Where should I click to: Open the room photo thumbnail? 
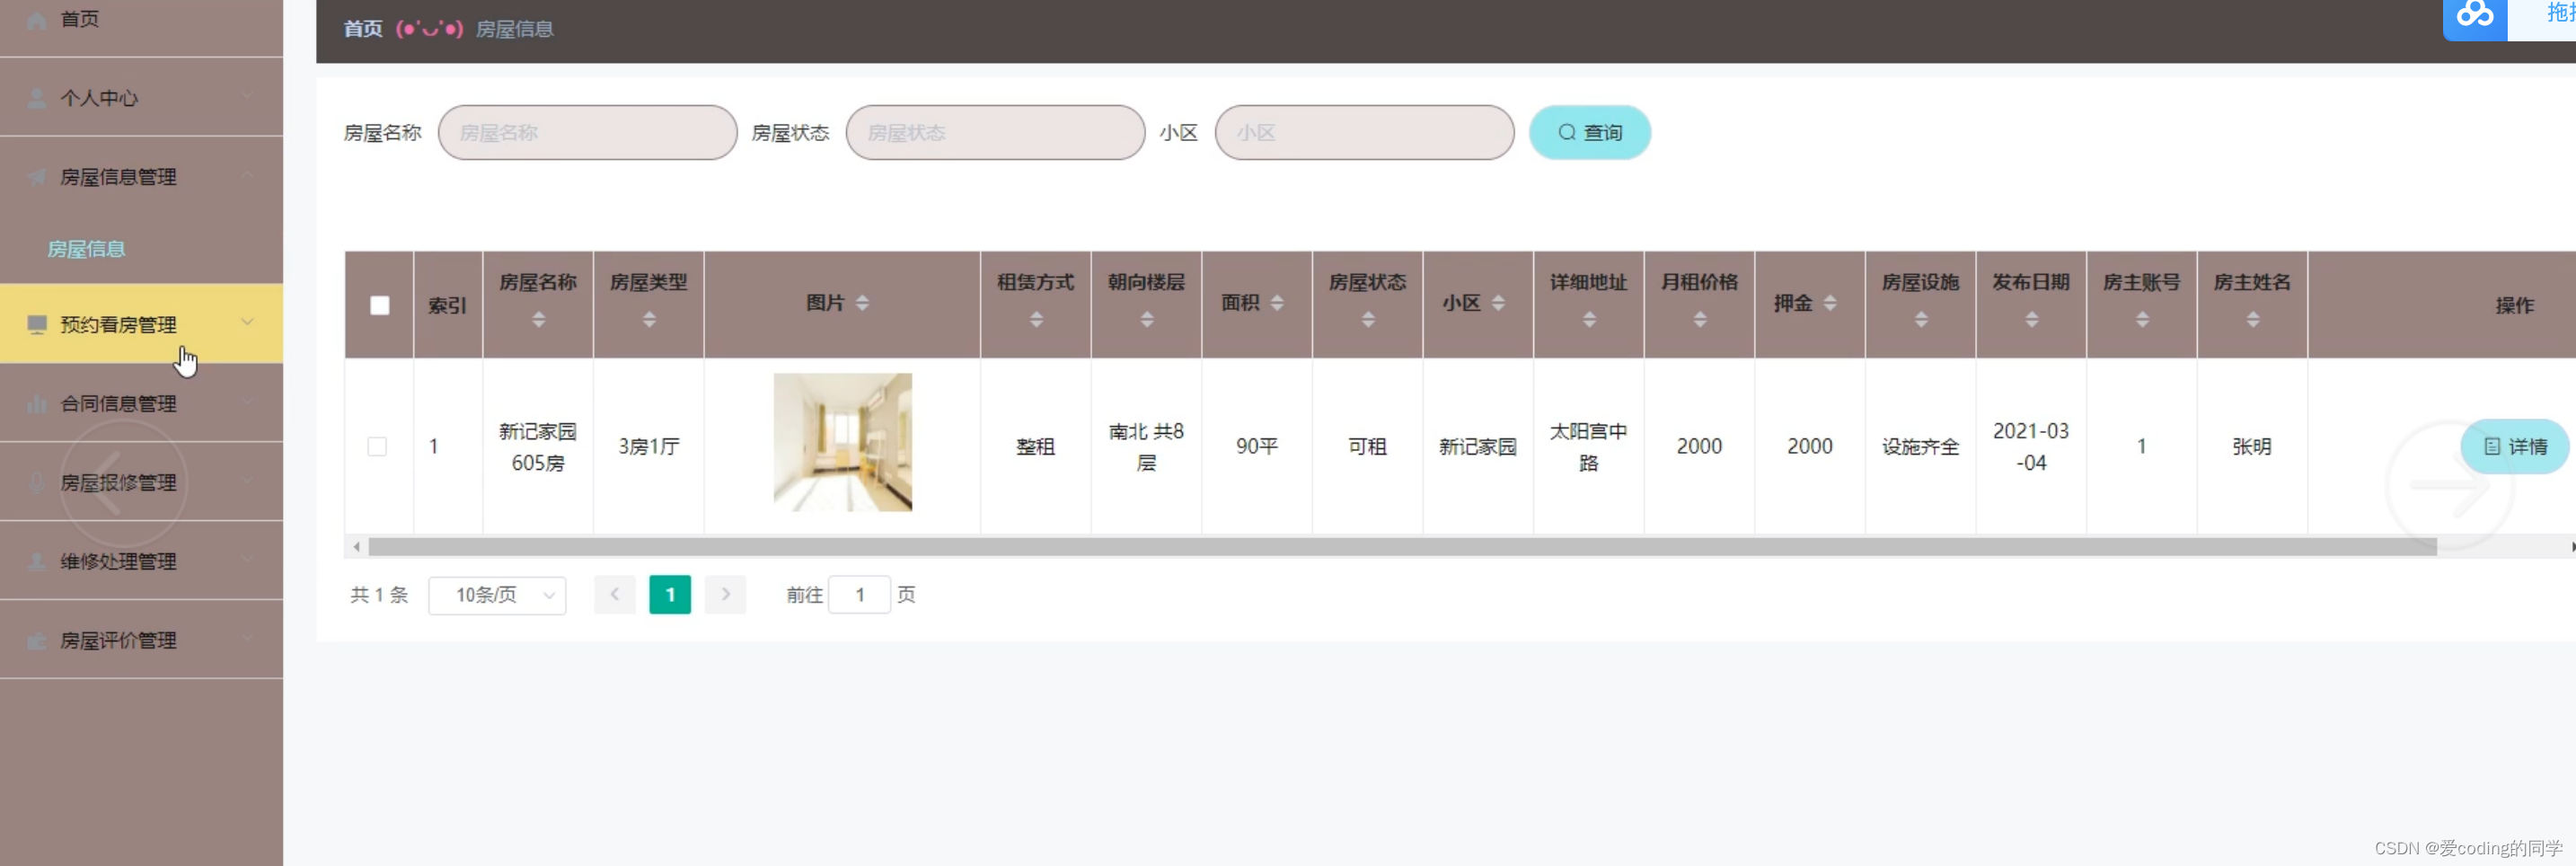point(843,442)
